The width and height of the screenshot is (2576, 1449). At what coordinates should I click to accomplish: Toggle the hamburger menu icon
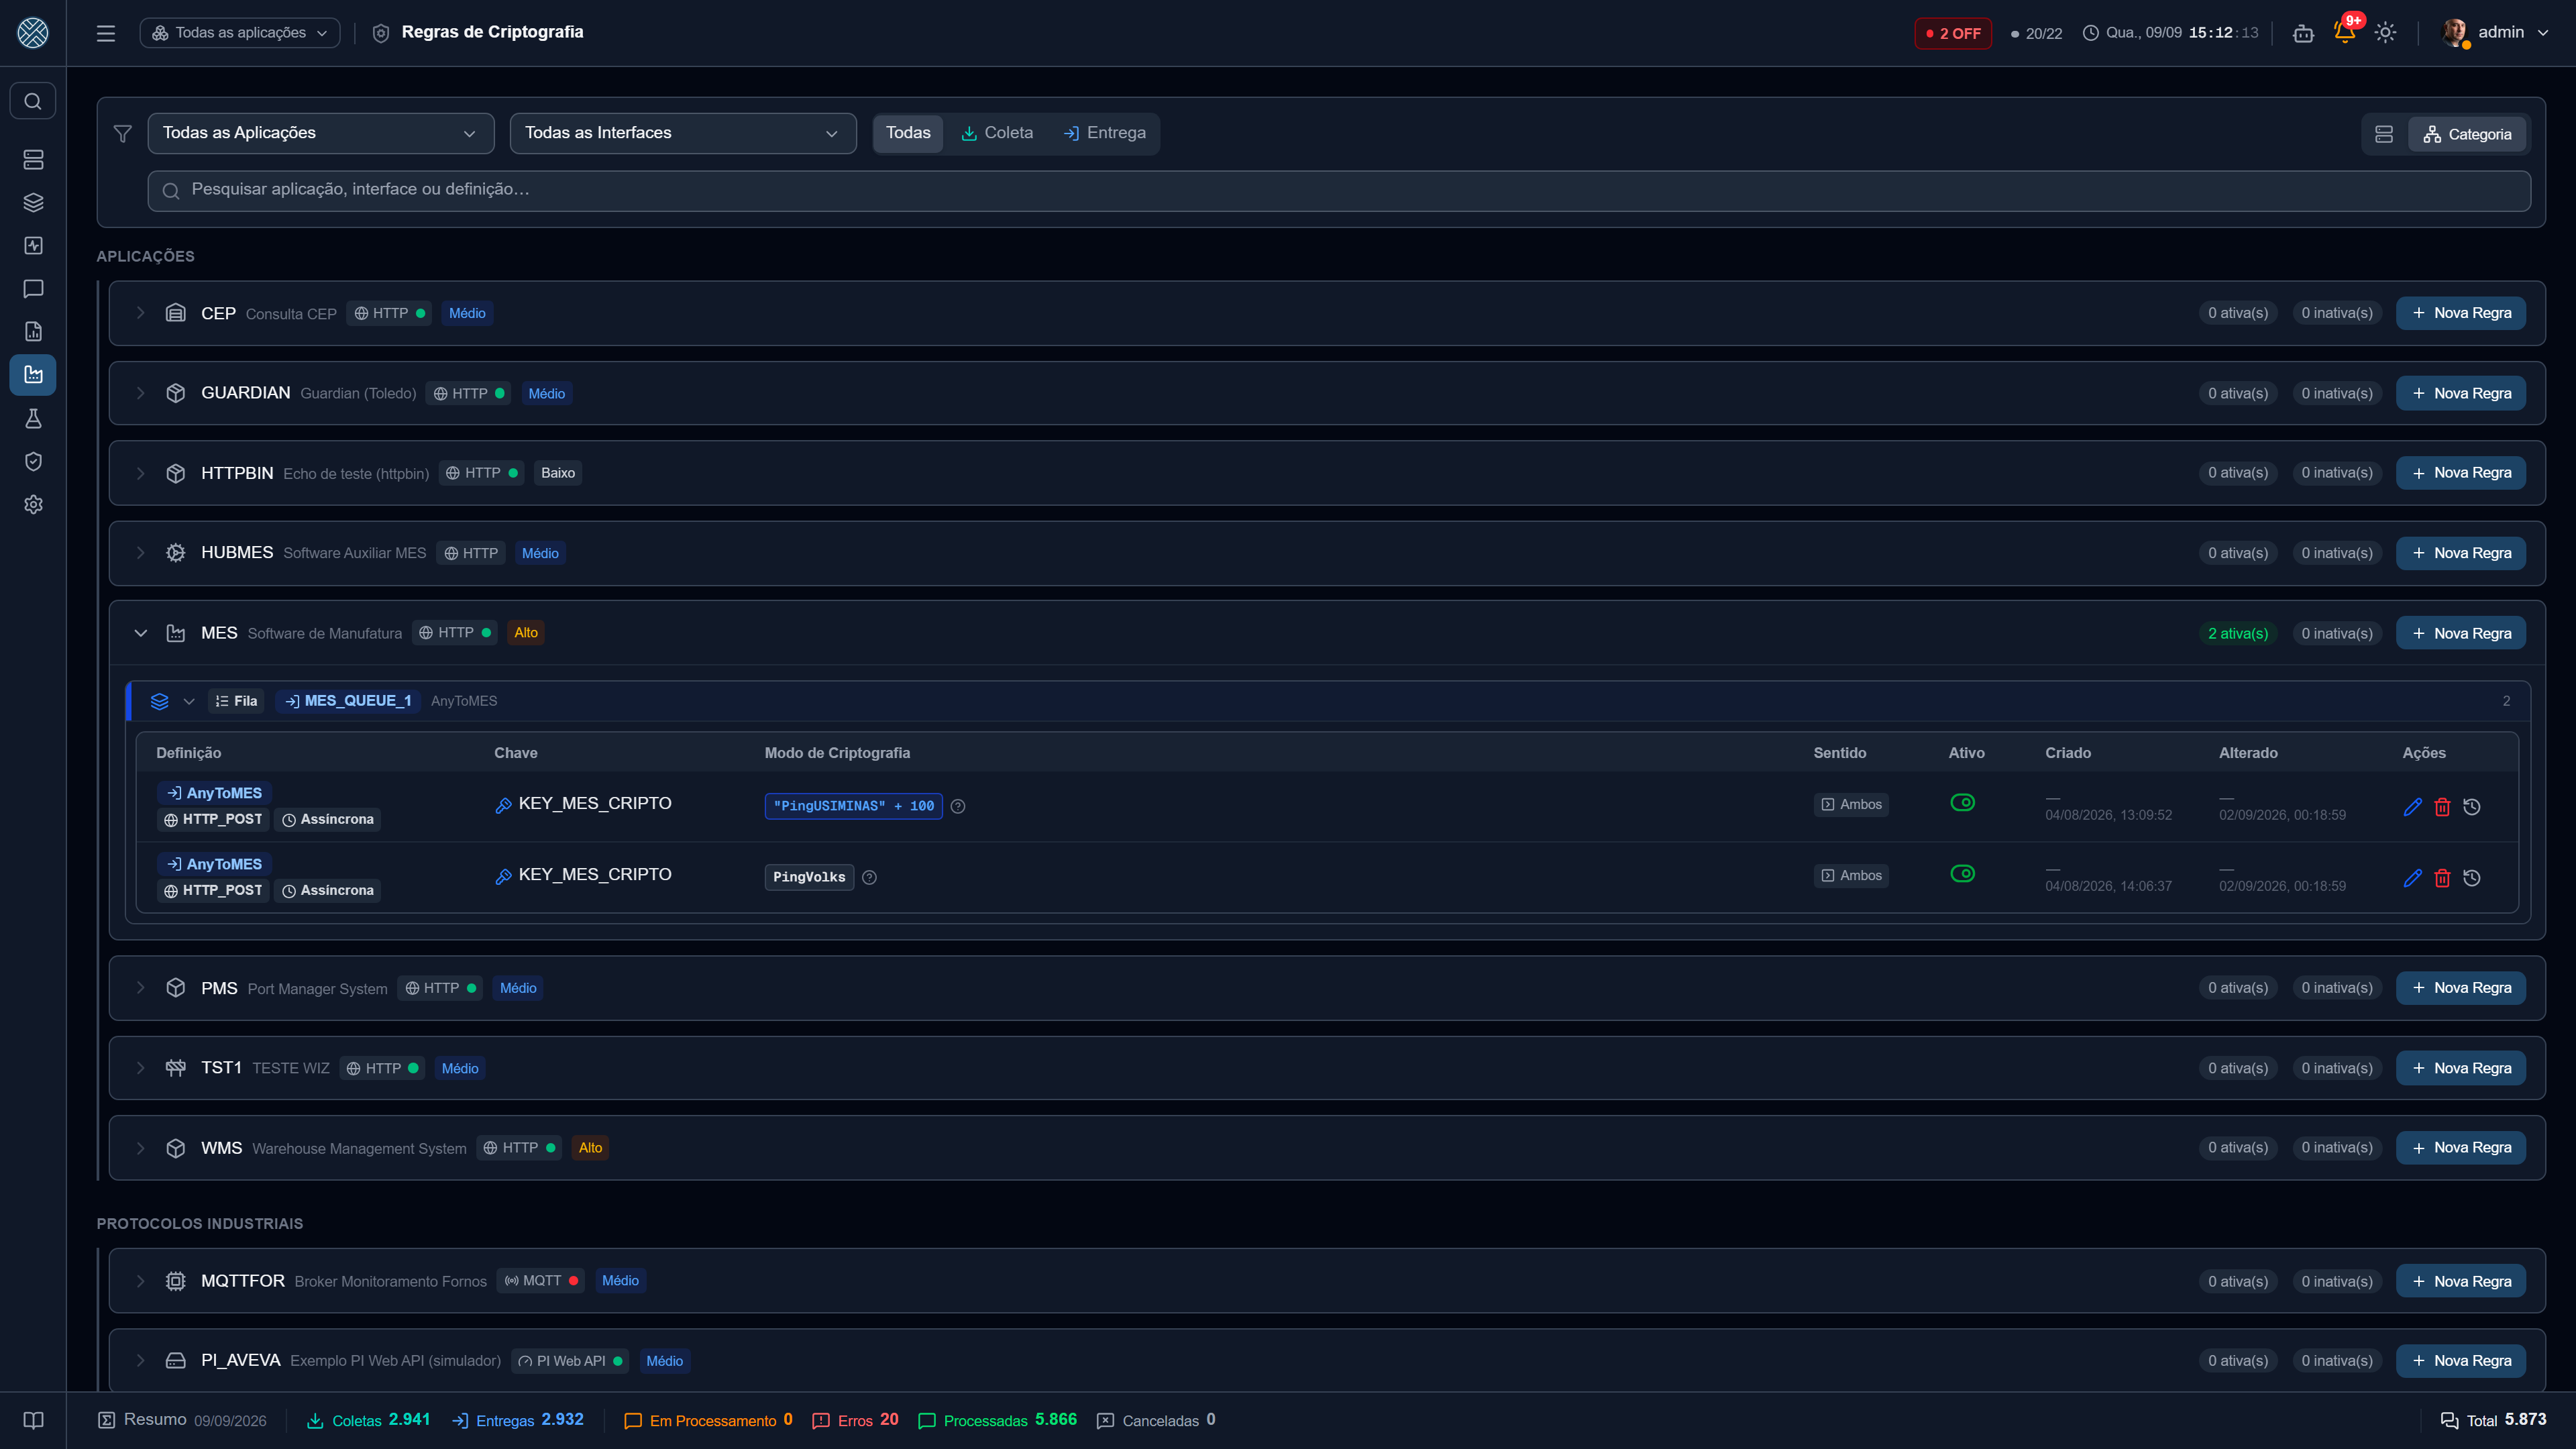106,33
